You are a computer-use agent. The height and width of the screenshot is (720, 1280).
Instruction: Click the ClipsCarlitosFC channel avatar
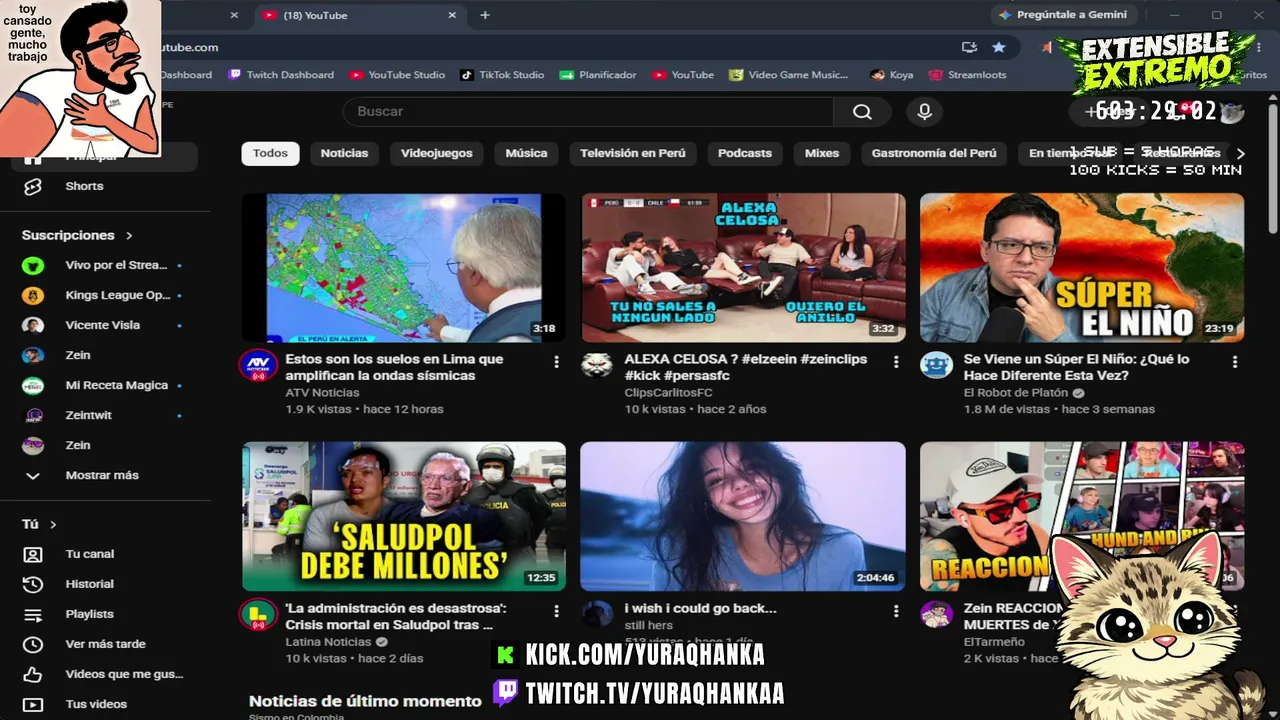[x=597, y=365]
